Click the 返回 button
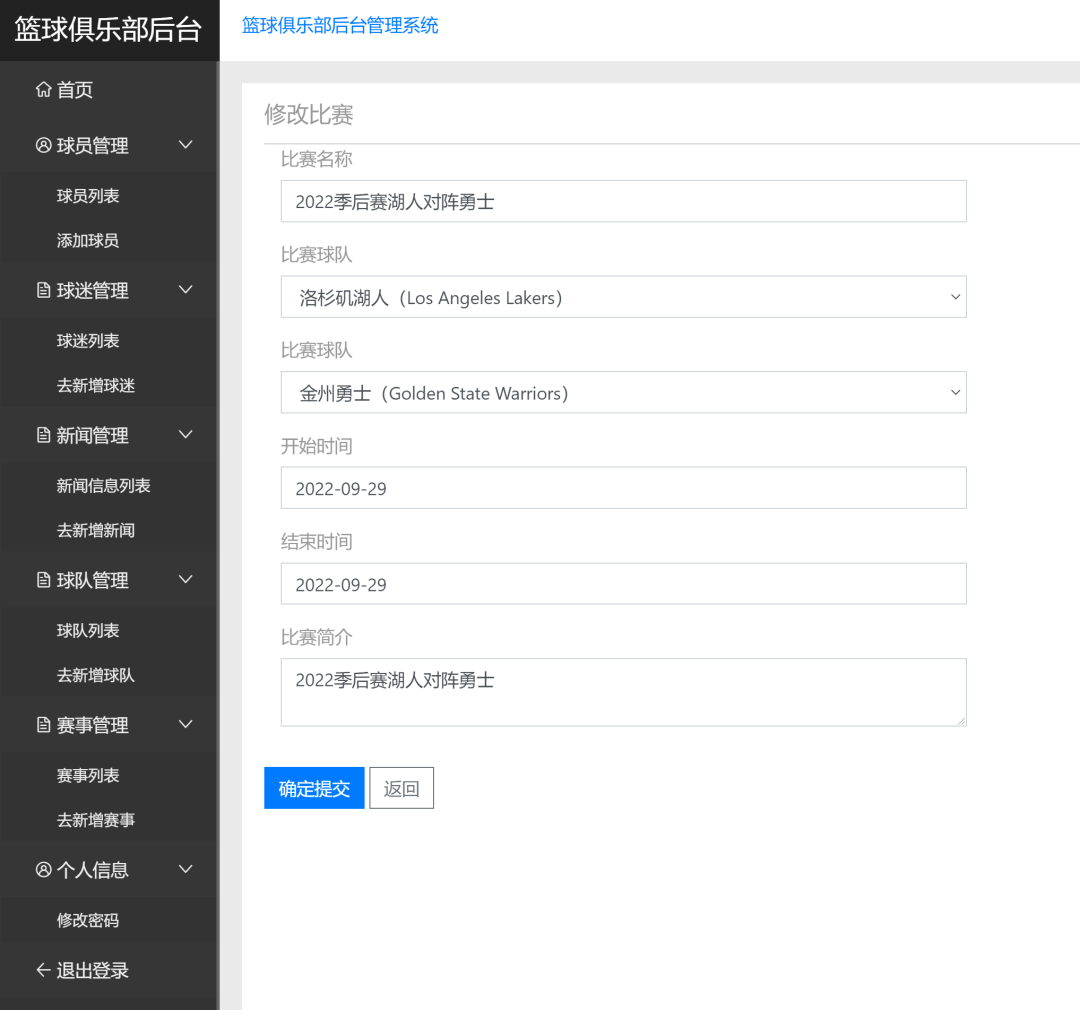 pyautogui.click(x=402, y=788)
